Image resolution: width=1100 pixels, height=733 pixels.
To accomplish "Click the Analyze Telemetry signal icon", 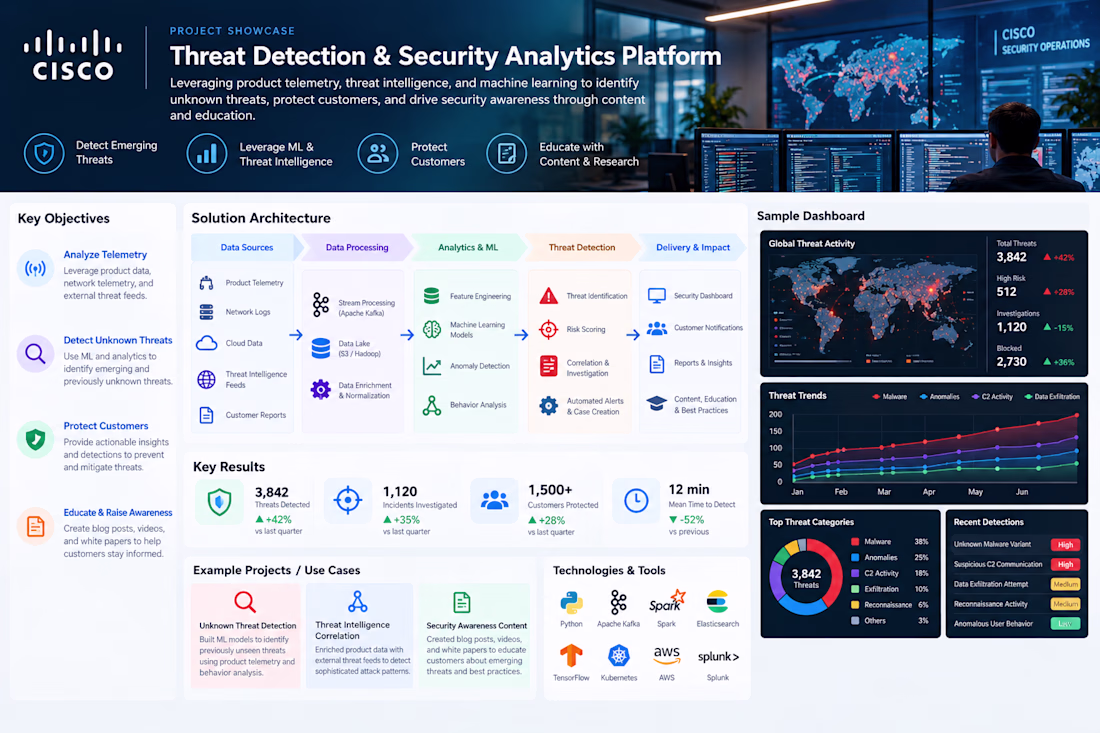I will coord(35,268).
